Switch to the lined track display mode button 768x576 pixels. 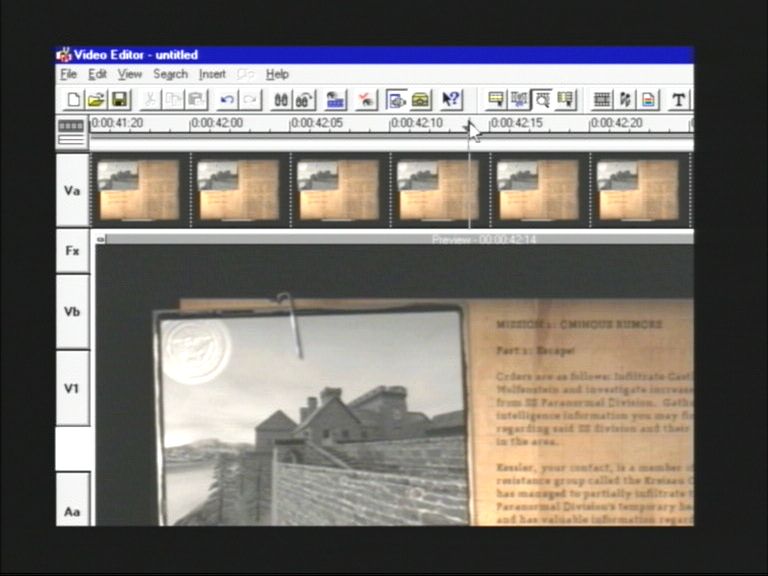coord(72,141)
